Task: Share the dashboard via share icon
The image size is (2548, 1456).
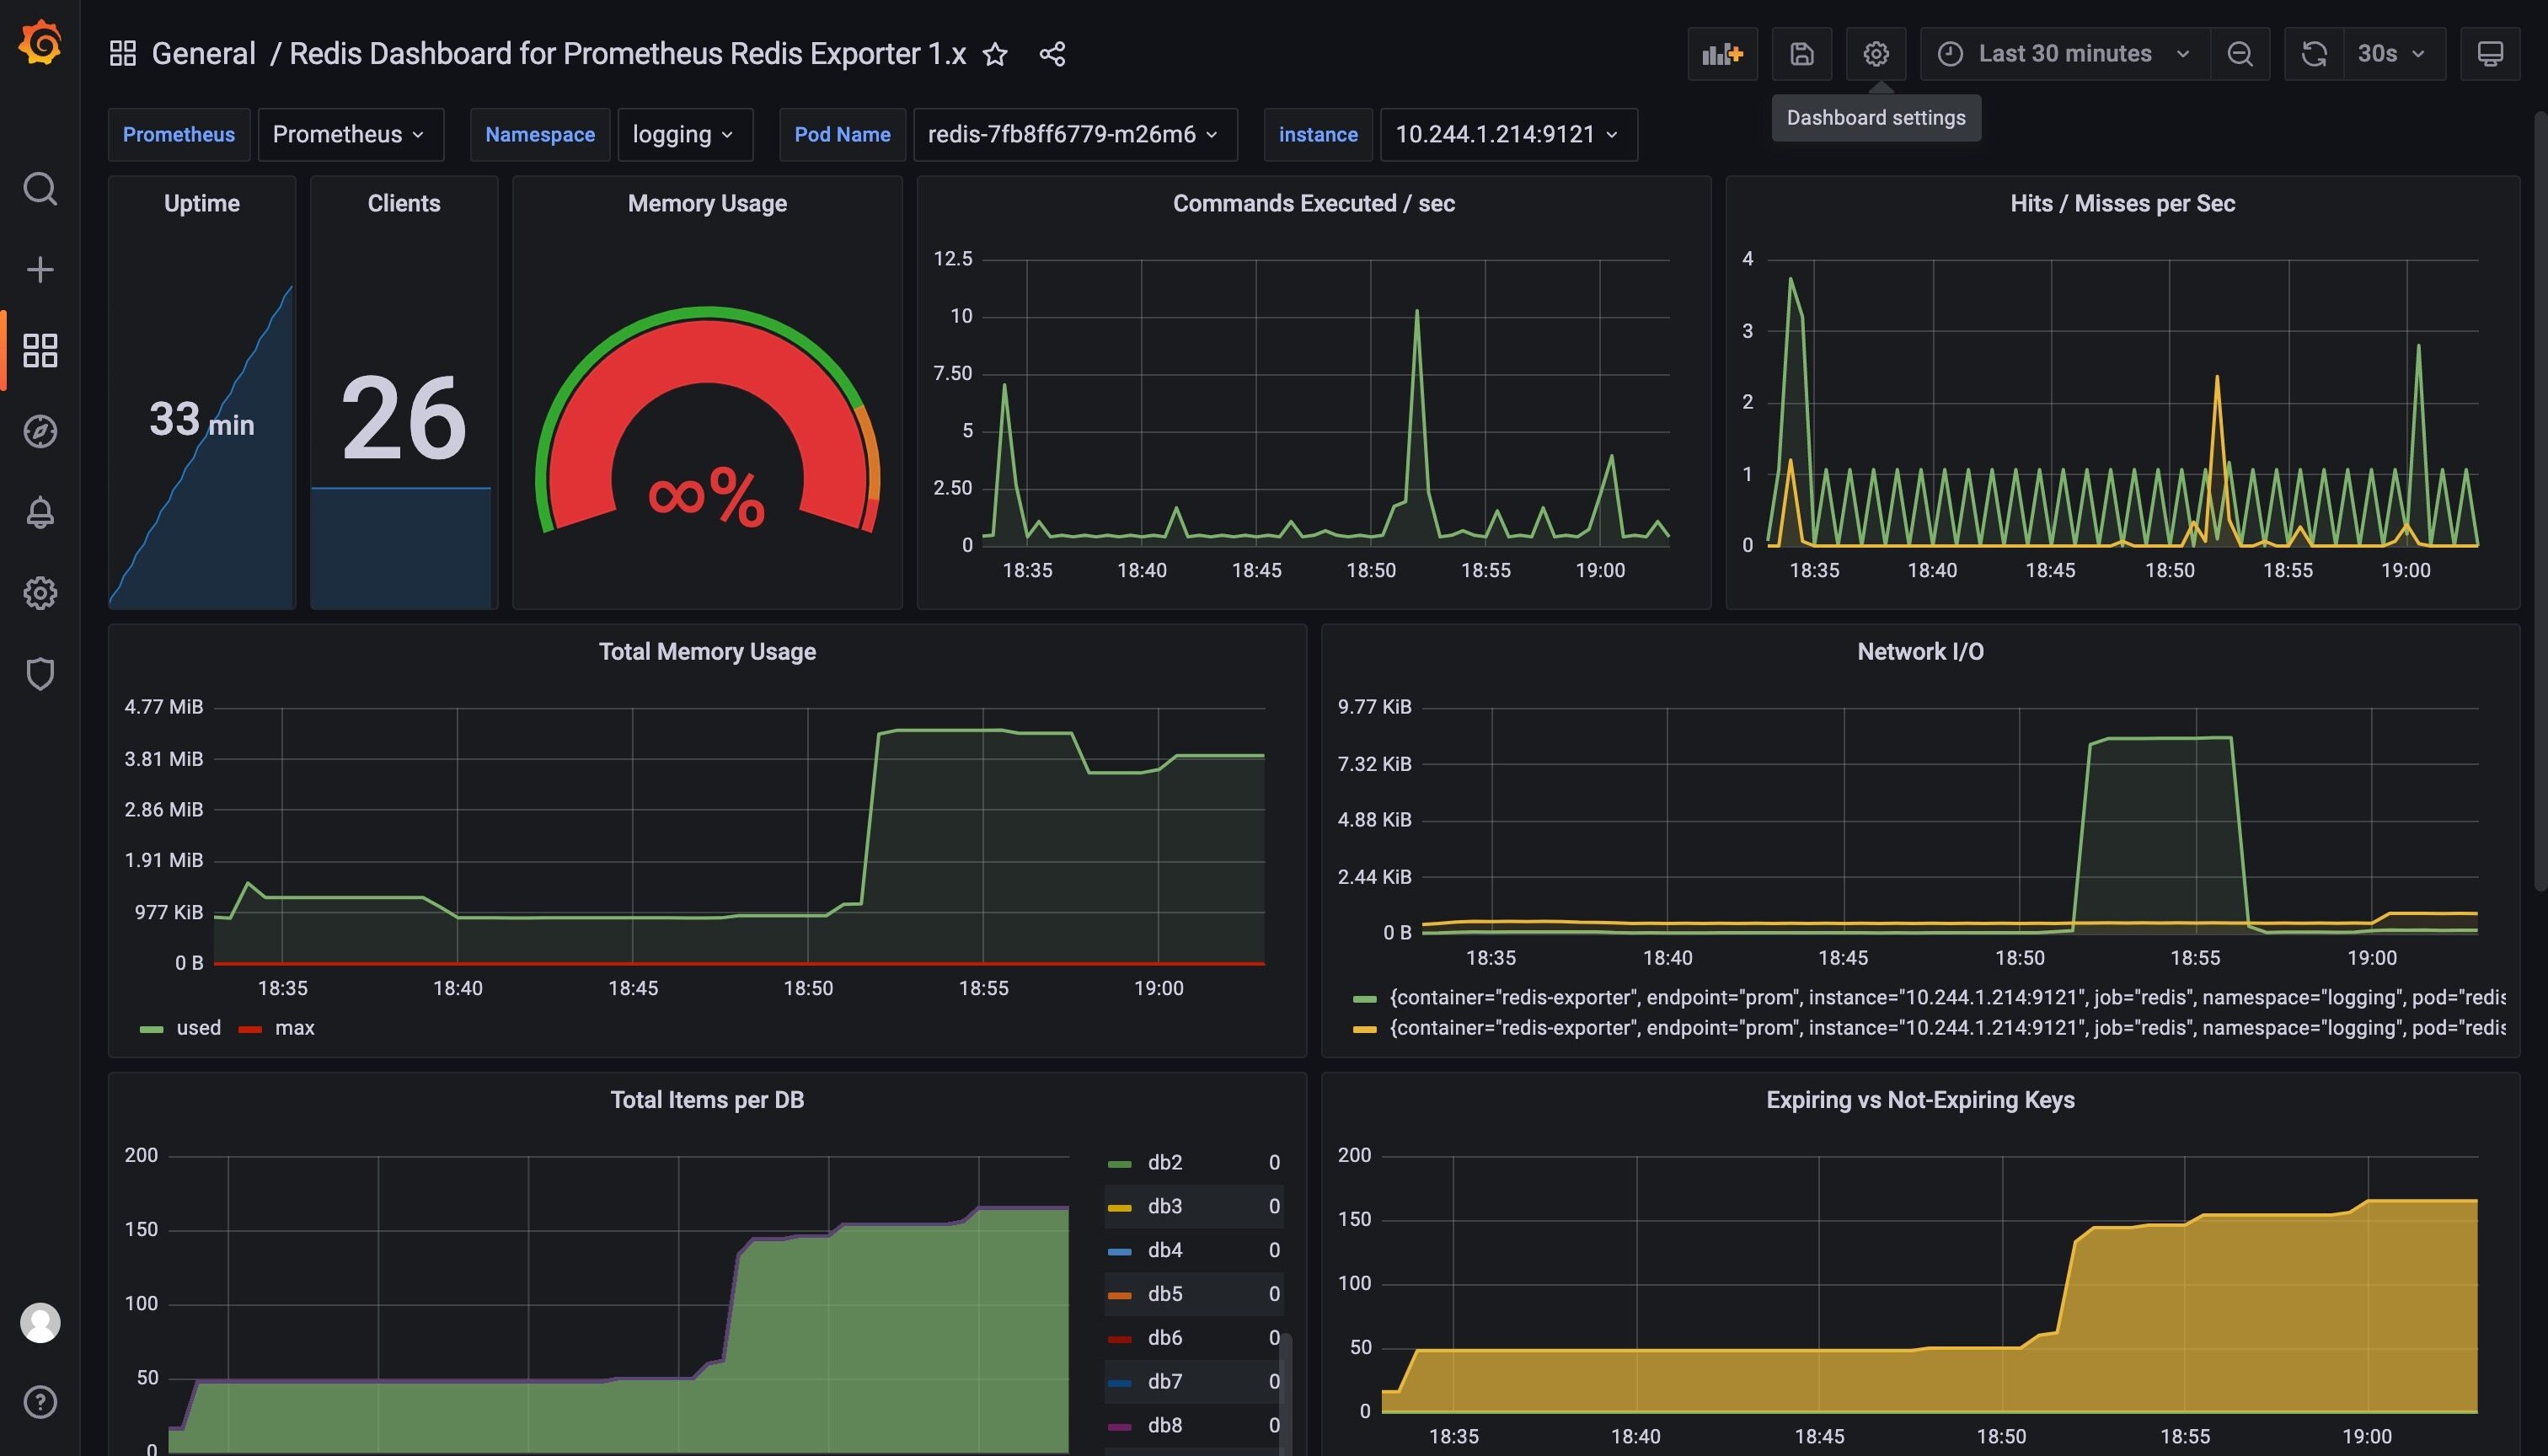Action: (1052, 53)
